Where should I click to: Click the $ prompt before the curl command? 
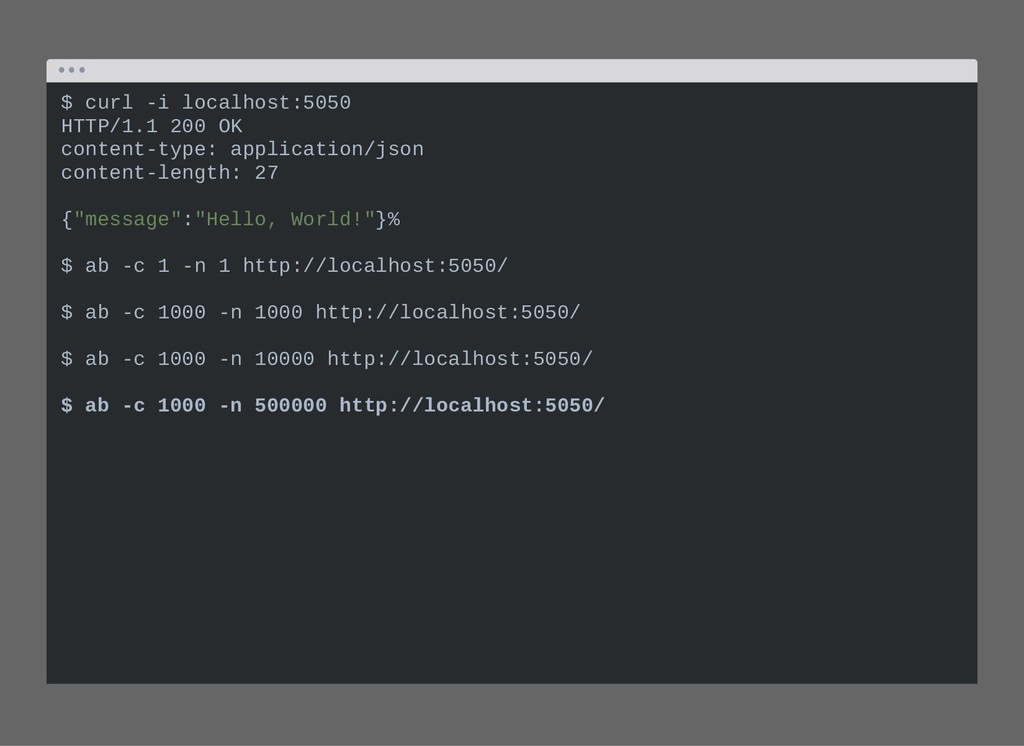67,103
